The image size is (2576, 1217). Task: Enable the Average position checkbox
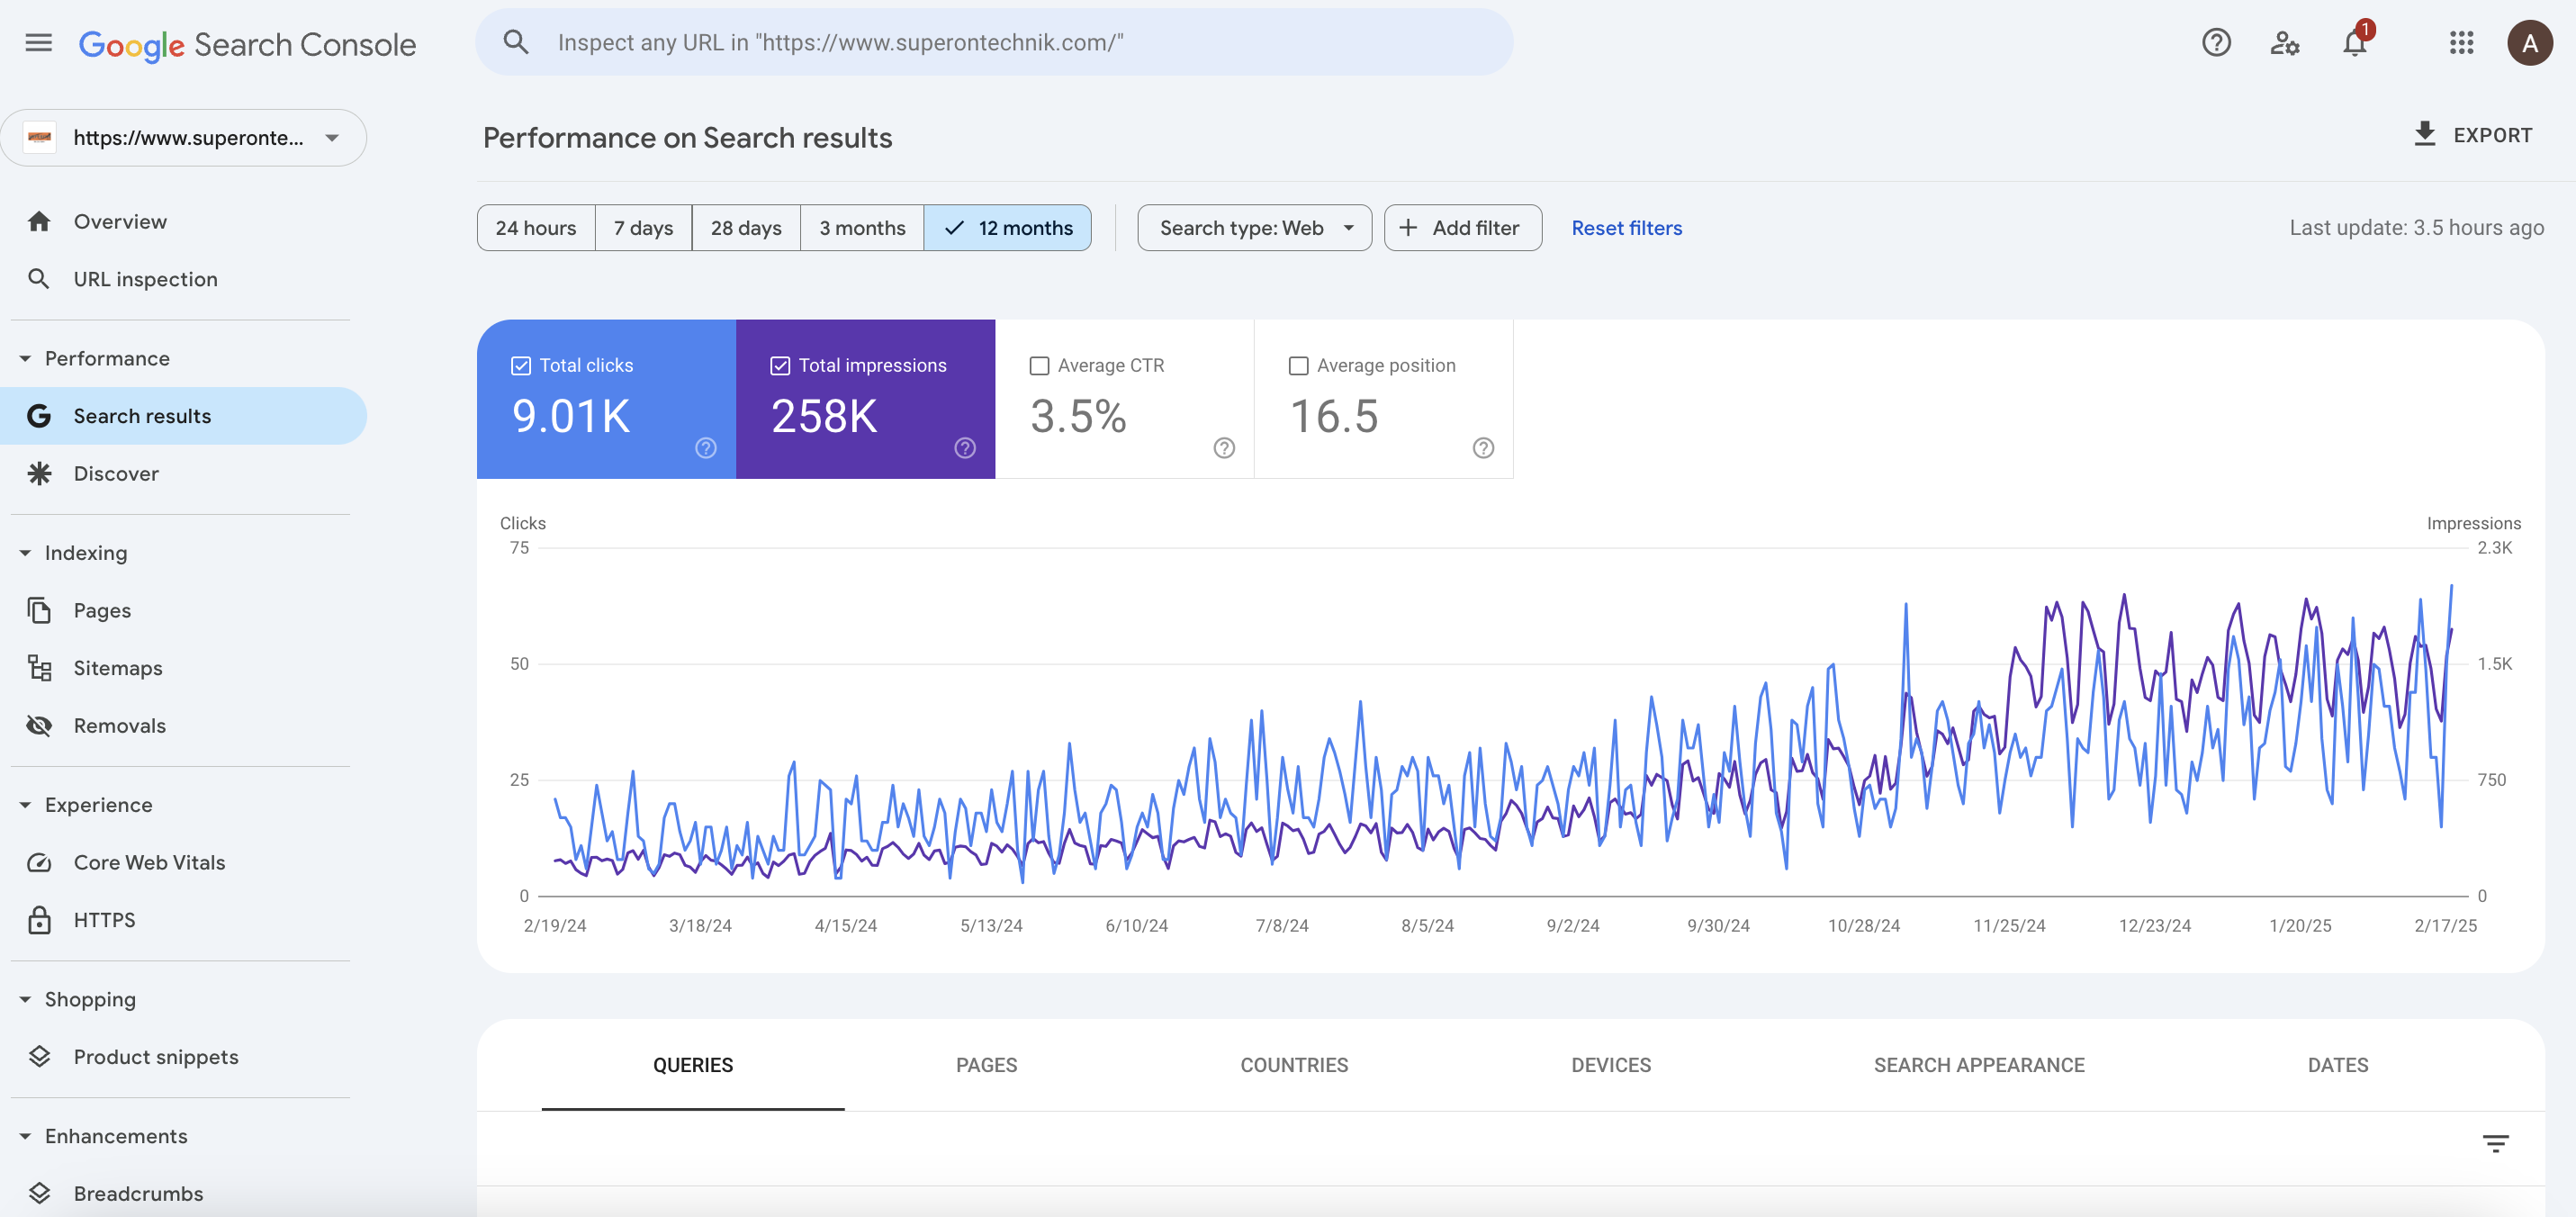pos(1298,366)
